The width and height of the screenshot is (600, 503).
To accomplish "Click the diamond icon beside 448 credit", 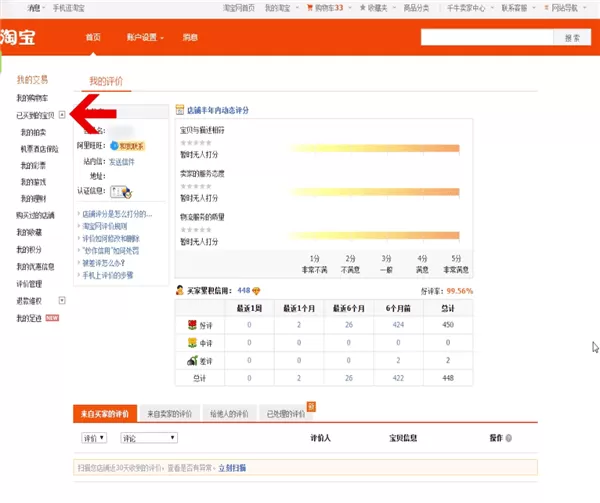I will [x=256, y=291].
